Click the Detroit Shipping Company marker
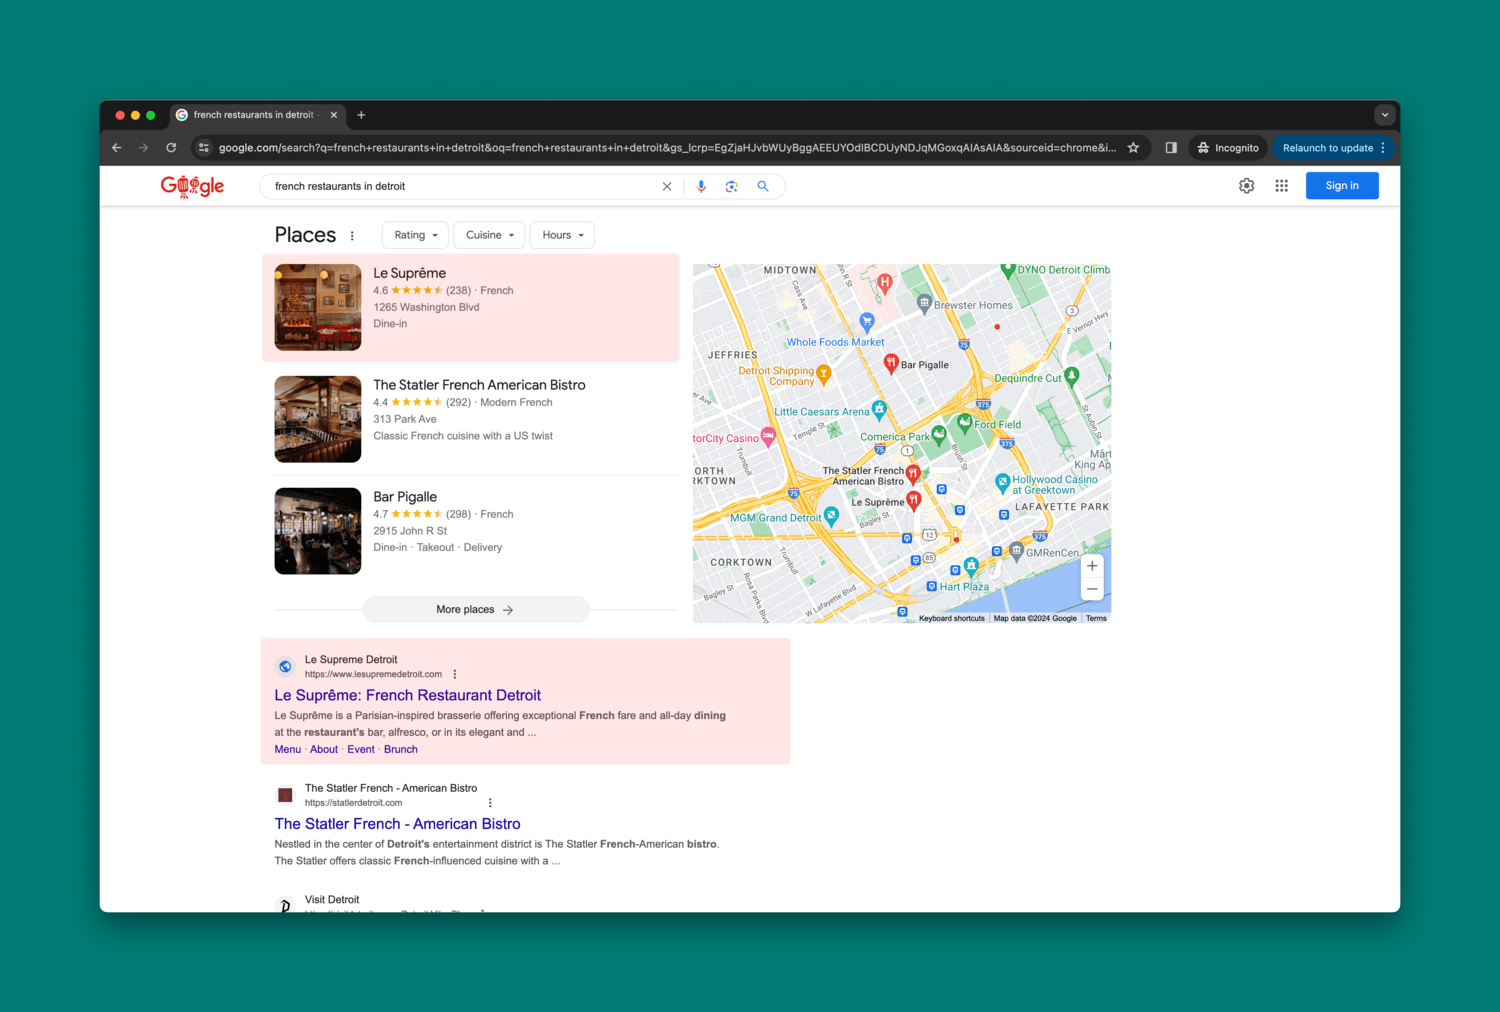Image resolution: width=1500 pixels, height=1012 pixels. pyautogui.click(x=824, y=374)
